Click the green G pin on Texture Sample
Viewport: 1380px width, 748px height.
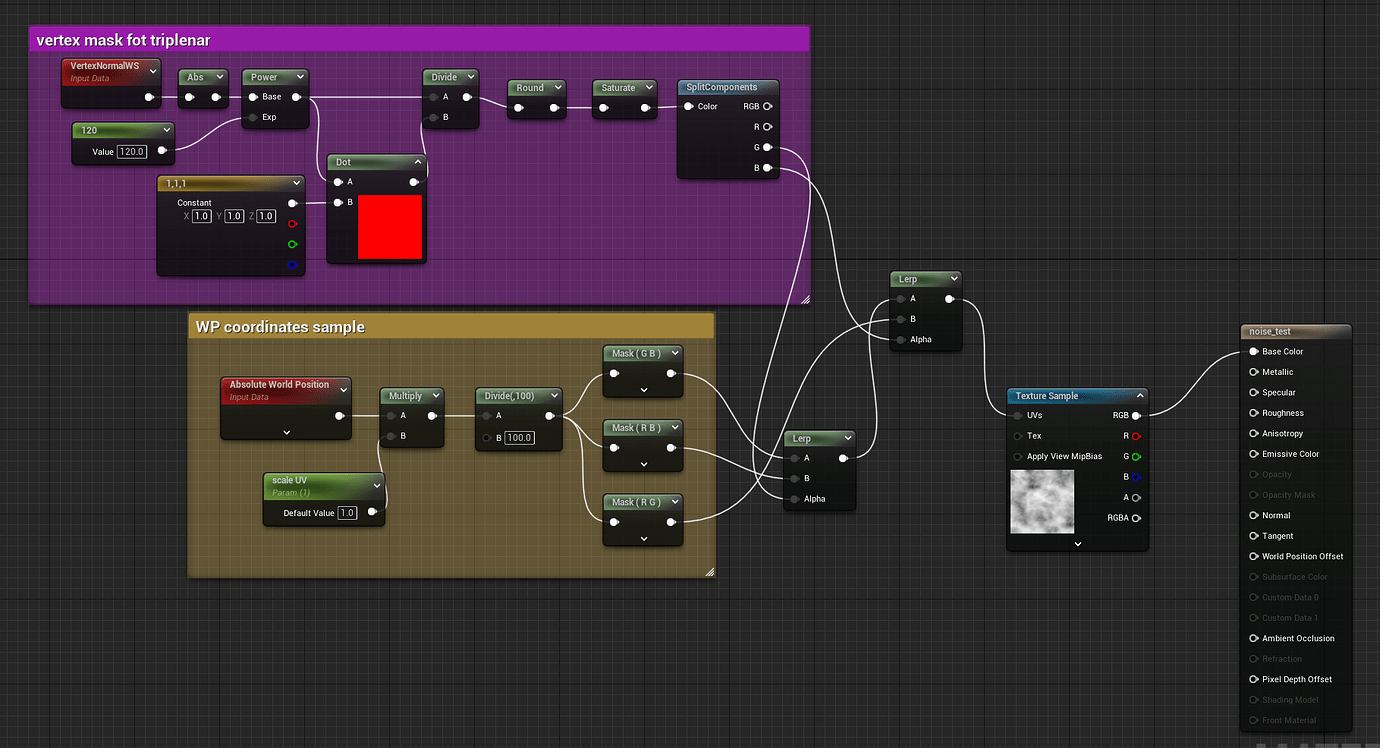(1136, 456)
